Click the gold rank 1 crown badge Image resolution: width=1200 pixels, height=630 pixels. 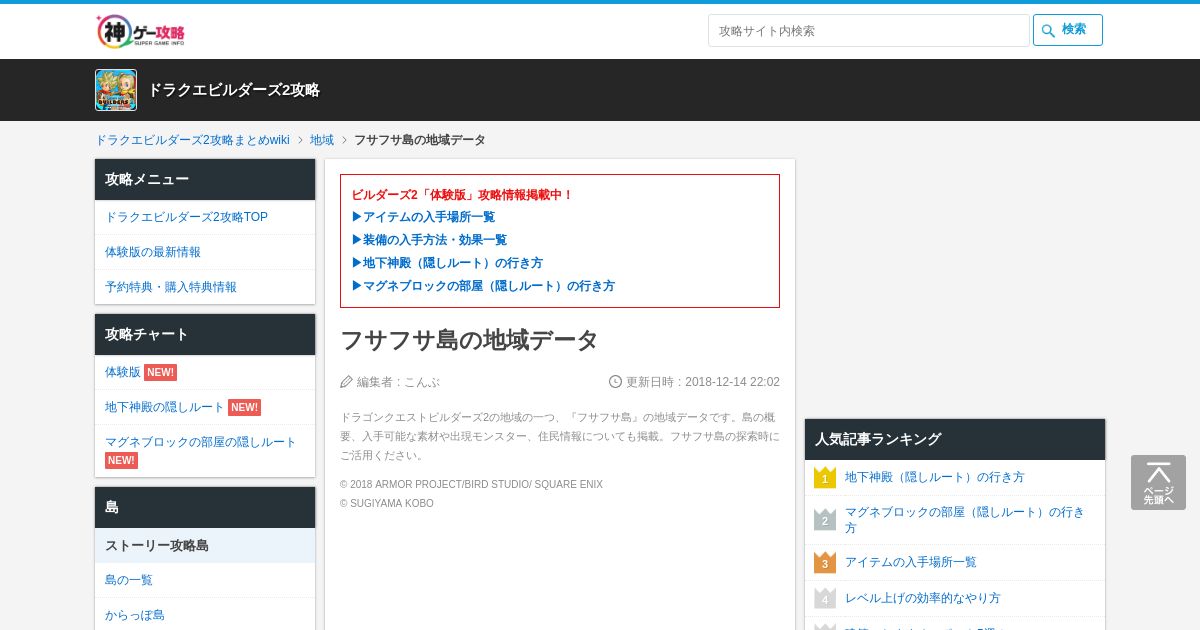pos(825,478)
